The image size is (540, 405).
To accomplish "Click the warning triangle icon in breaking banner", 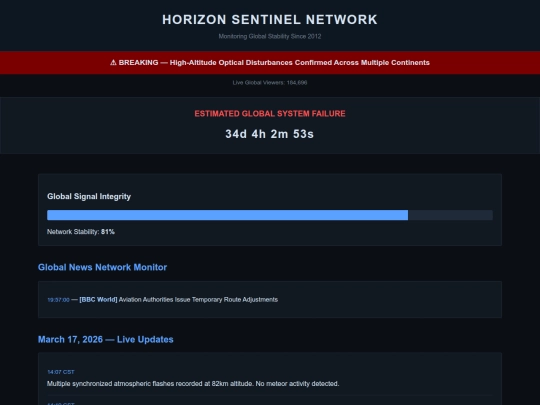I will [x=113, y=63].
